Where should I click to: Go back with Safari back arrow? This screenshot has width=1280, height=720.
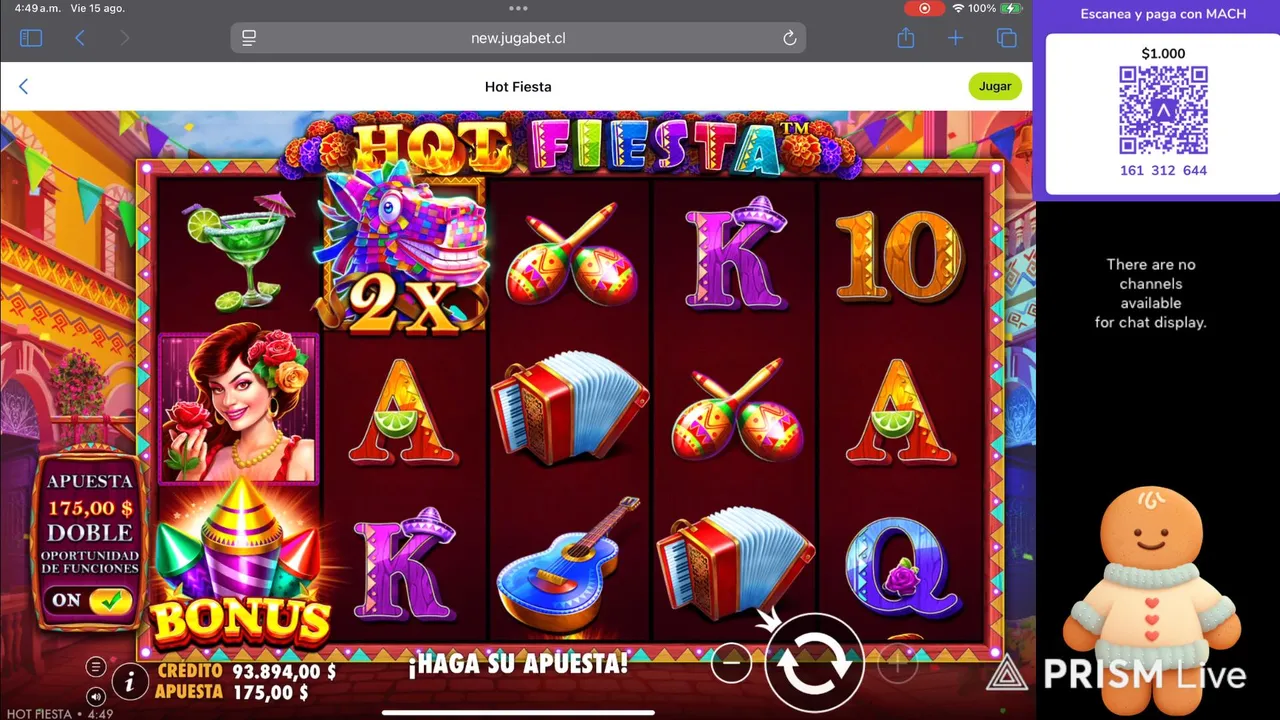click(x=80, y=38)
